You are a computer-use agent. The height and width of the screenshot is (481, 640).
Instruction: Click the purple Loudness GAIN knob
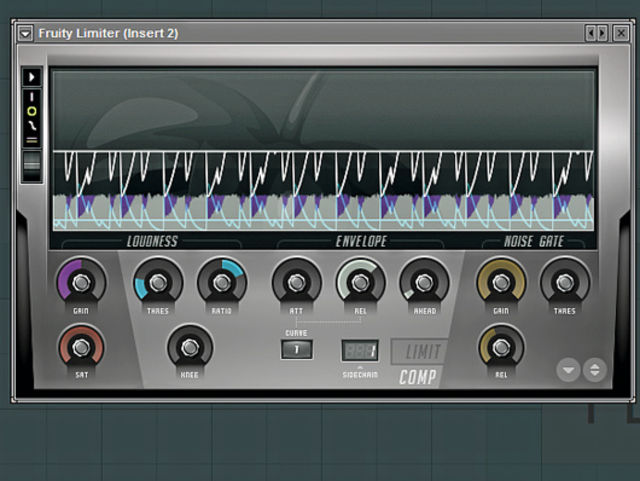tap(81, 282)
